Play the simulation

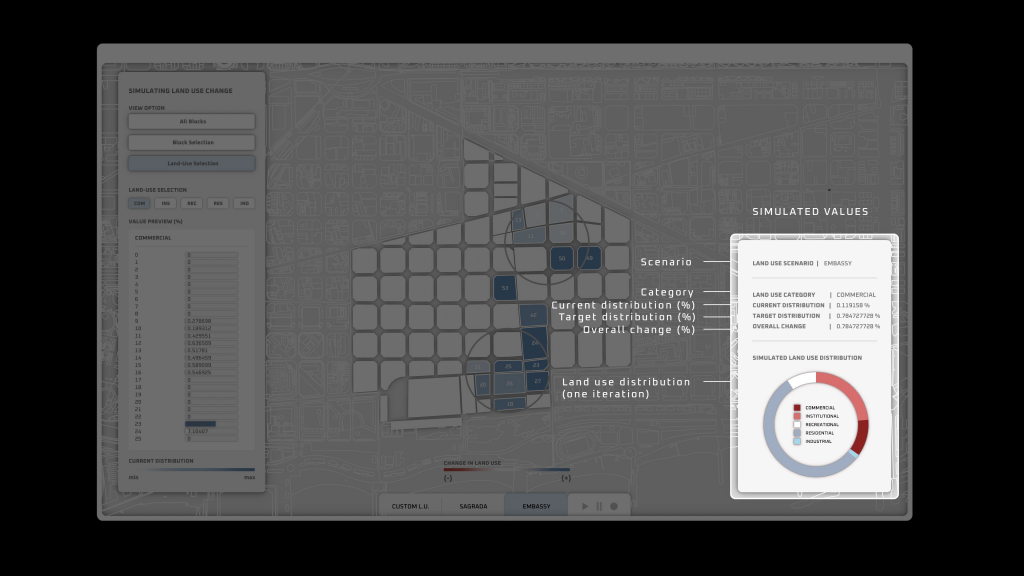click(585, 505)
